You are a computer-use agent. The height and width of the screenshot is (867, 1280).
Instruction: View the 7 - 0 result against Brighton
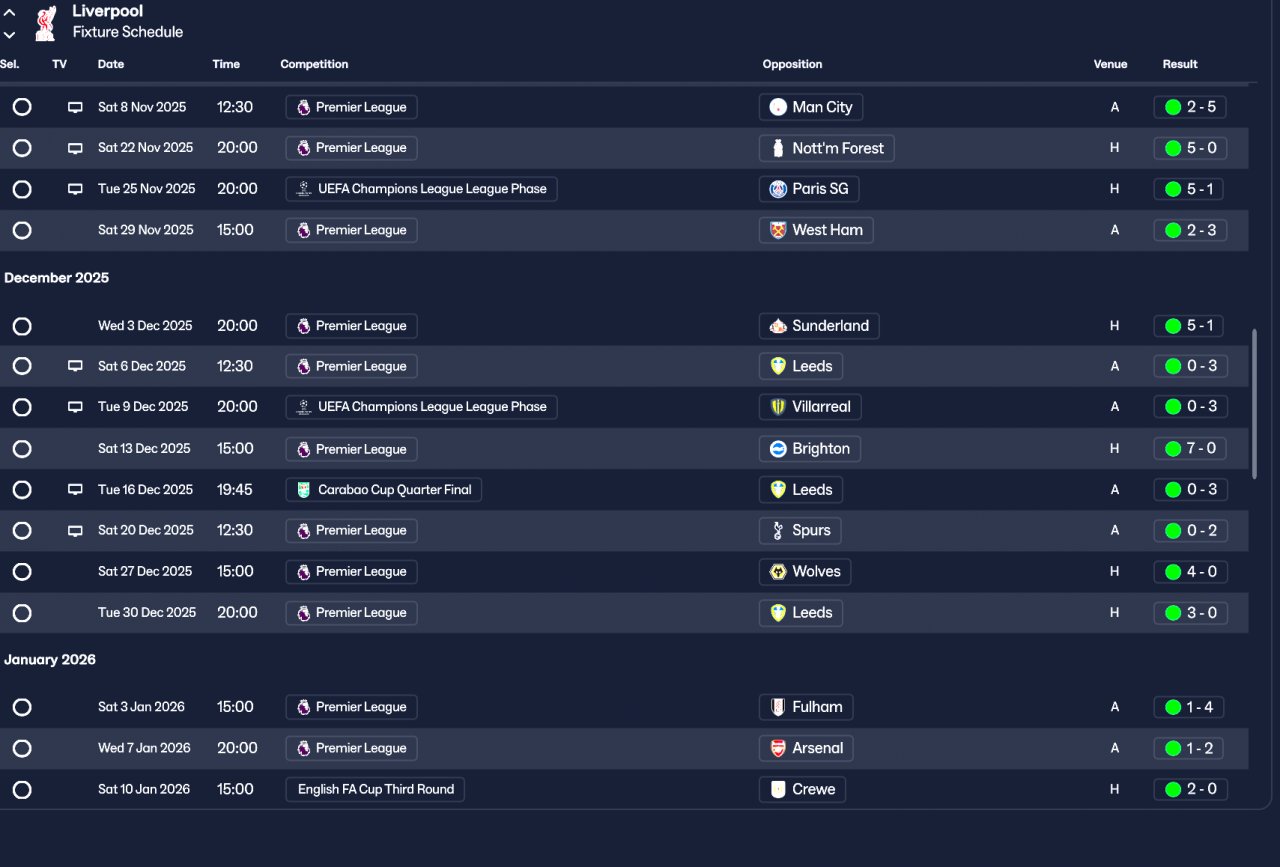pyautogui.click(x=1190, y=449)
